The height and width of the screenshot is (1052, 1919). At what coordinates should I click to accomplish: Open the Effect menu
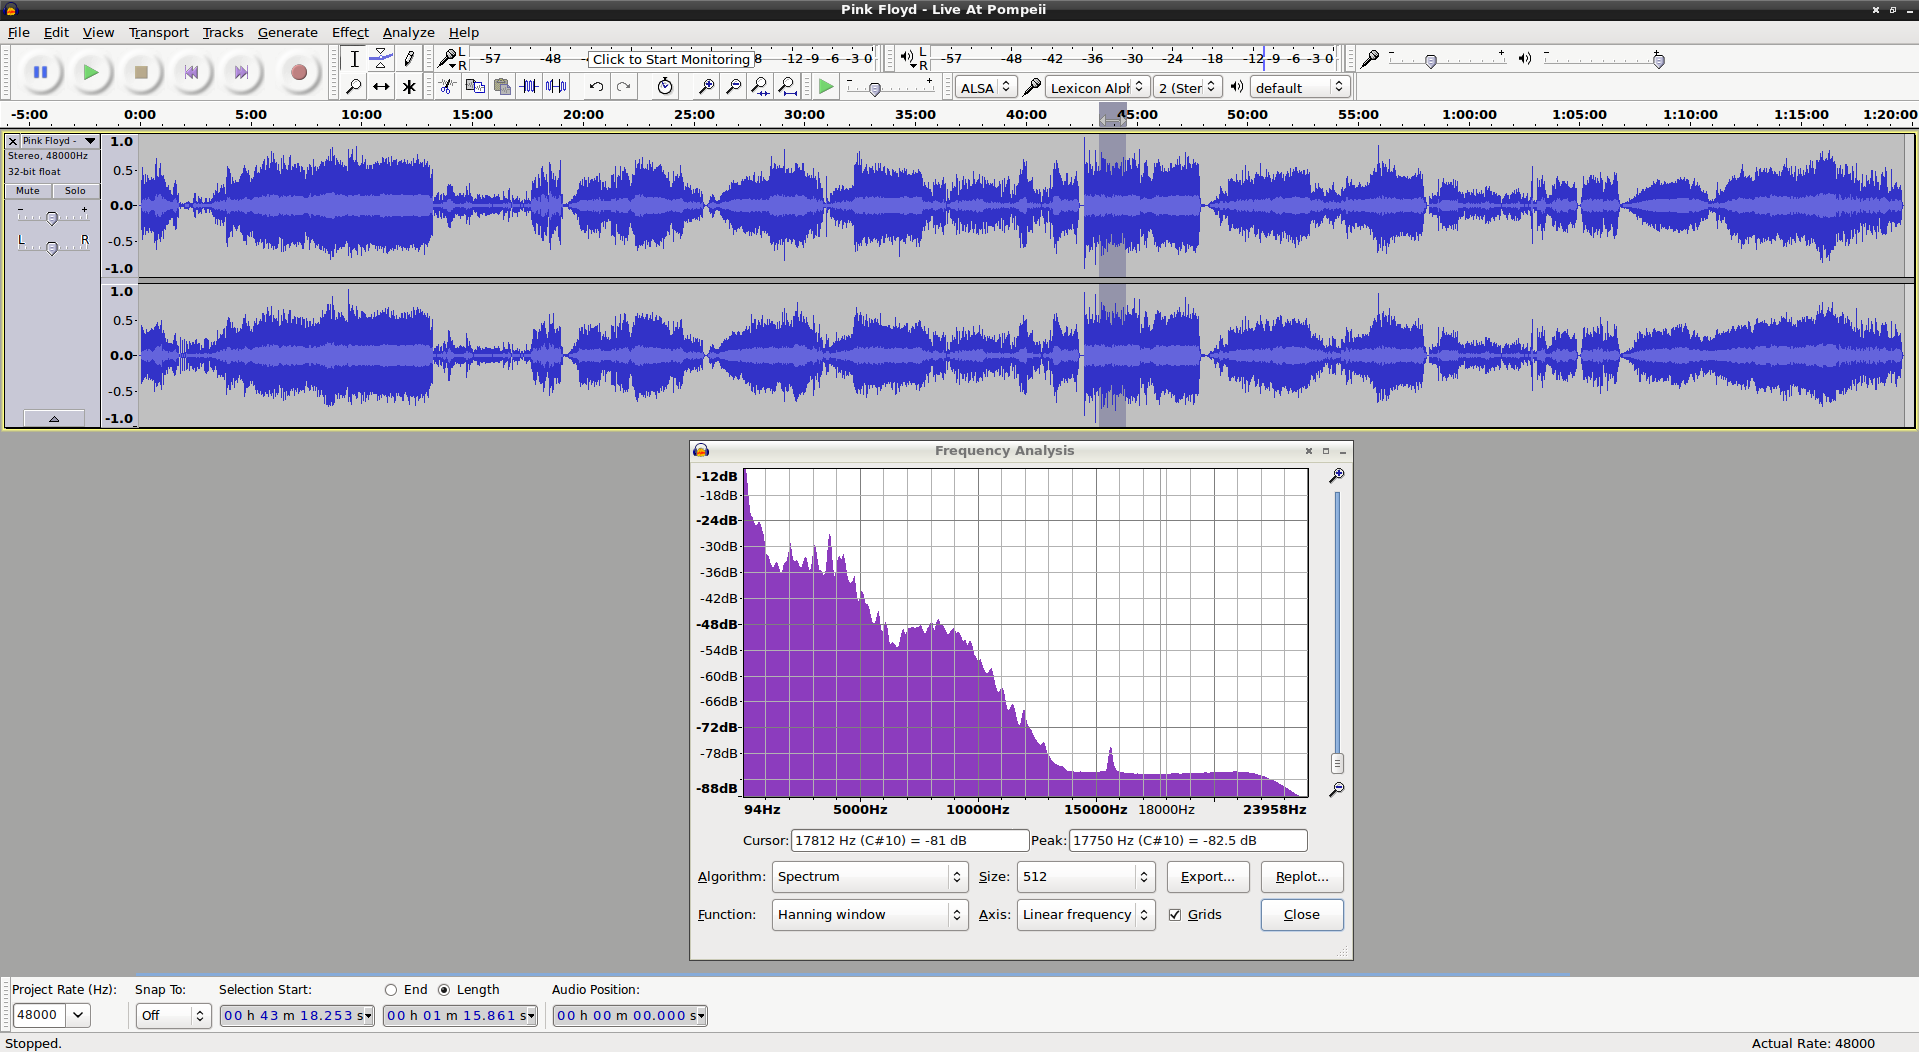pos(350,33)
